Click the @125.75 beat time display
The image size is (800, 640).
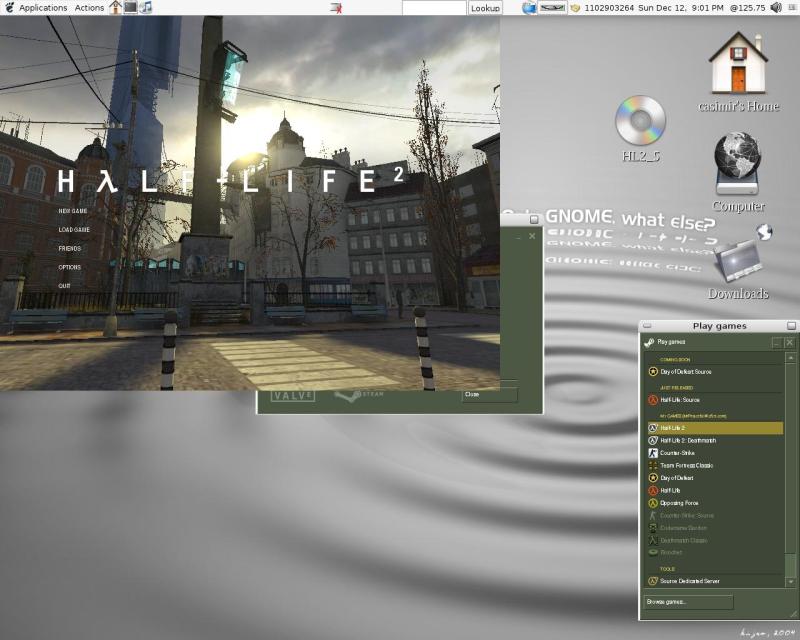(x=747, y=8)
